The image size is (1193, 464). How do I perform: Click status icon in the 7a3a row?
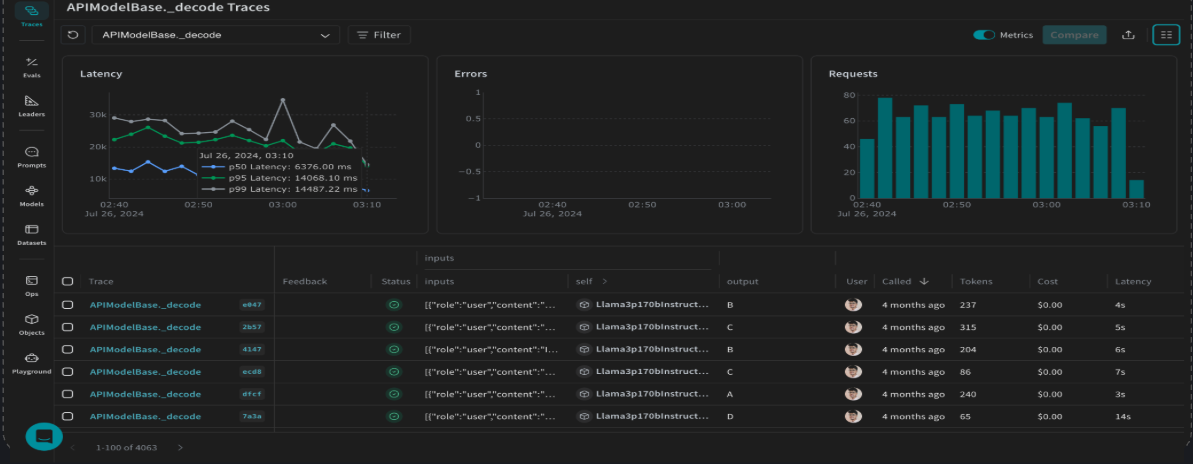pos(394,417)
